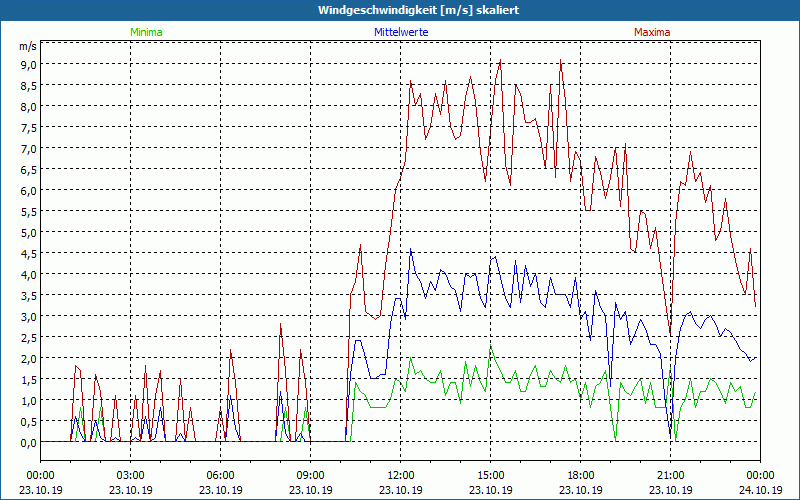Click the blue Mittelwerte legend label
The width and height of the screenshot is (800, 500).
click(401, 32)
